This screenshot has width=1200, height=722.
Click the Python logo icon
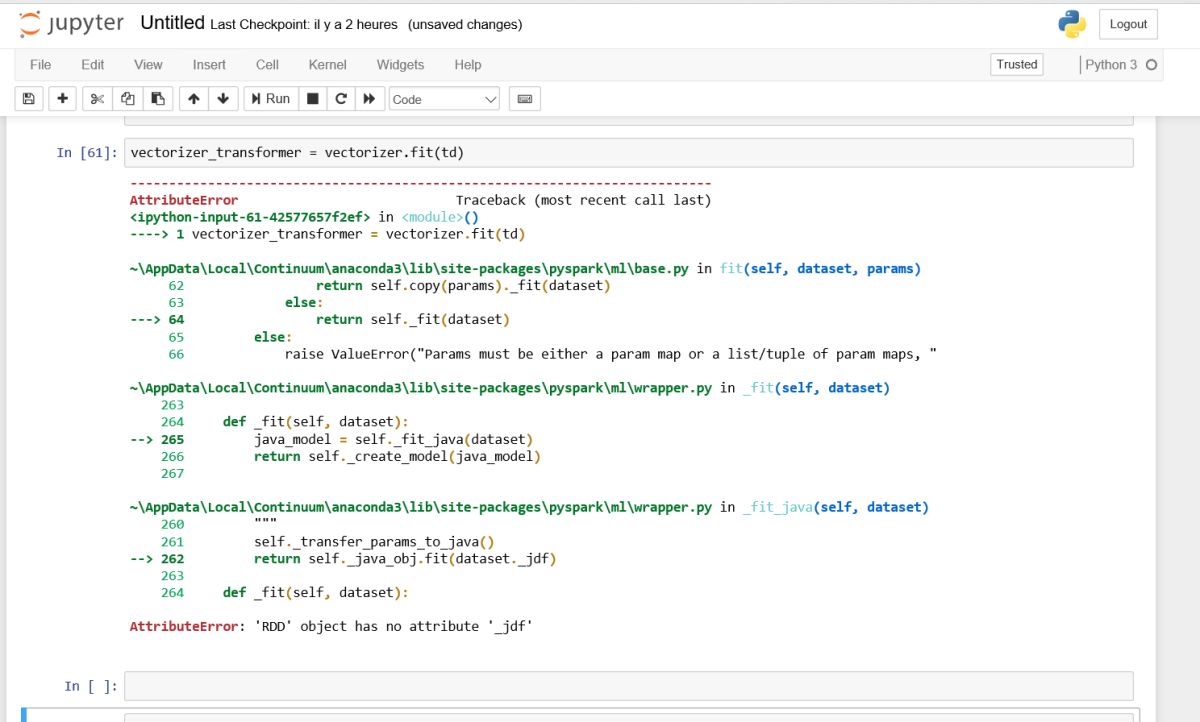[1072, 24]
